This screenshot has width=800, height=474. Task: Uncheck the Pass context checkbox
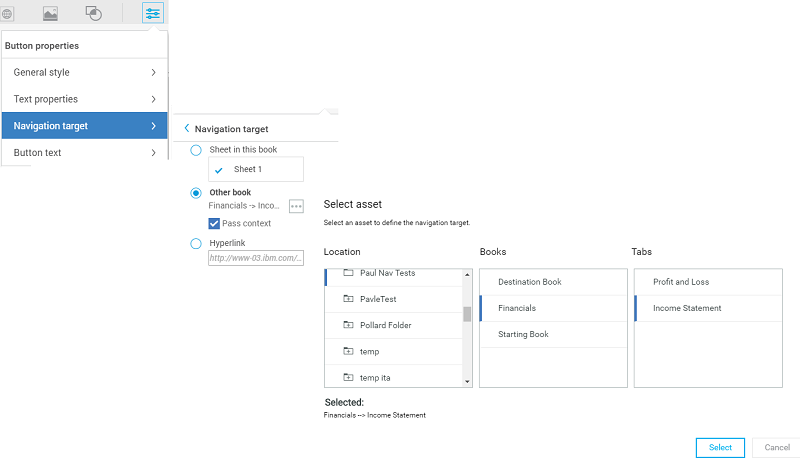pyautogui.click(x=214, y=223)
